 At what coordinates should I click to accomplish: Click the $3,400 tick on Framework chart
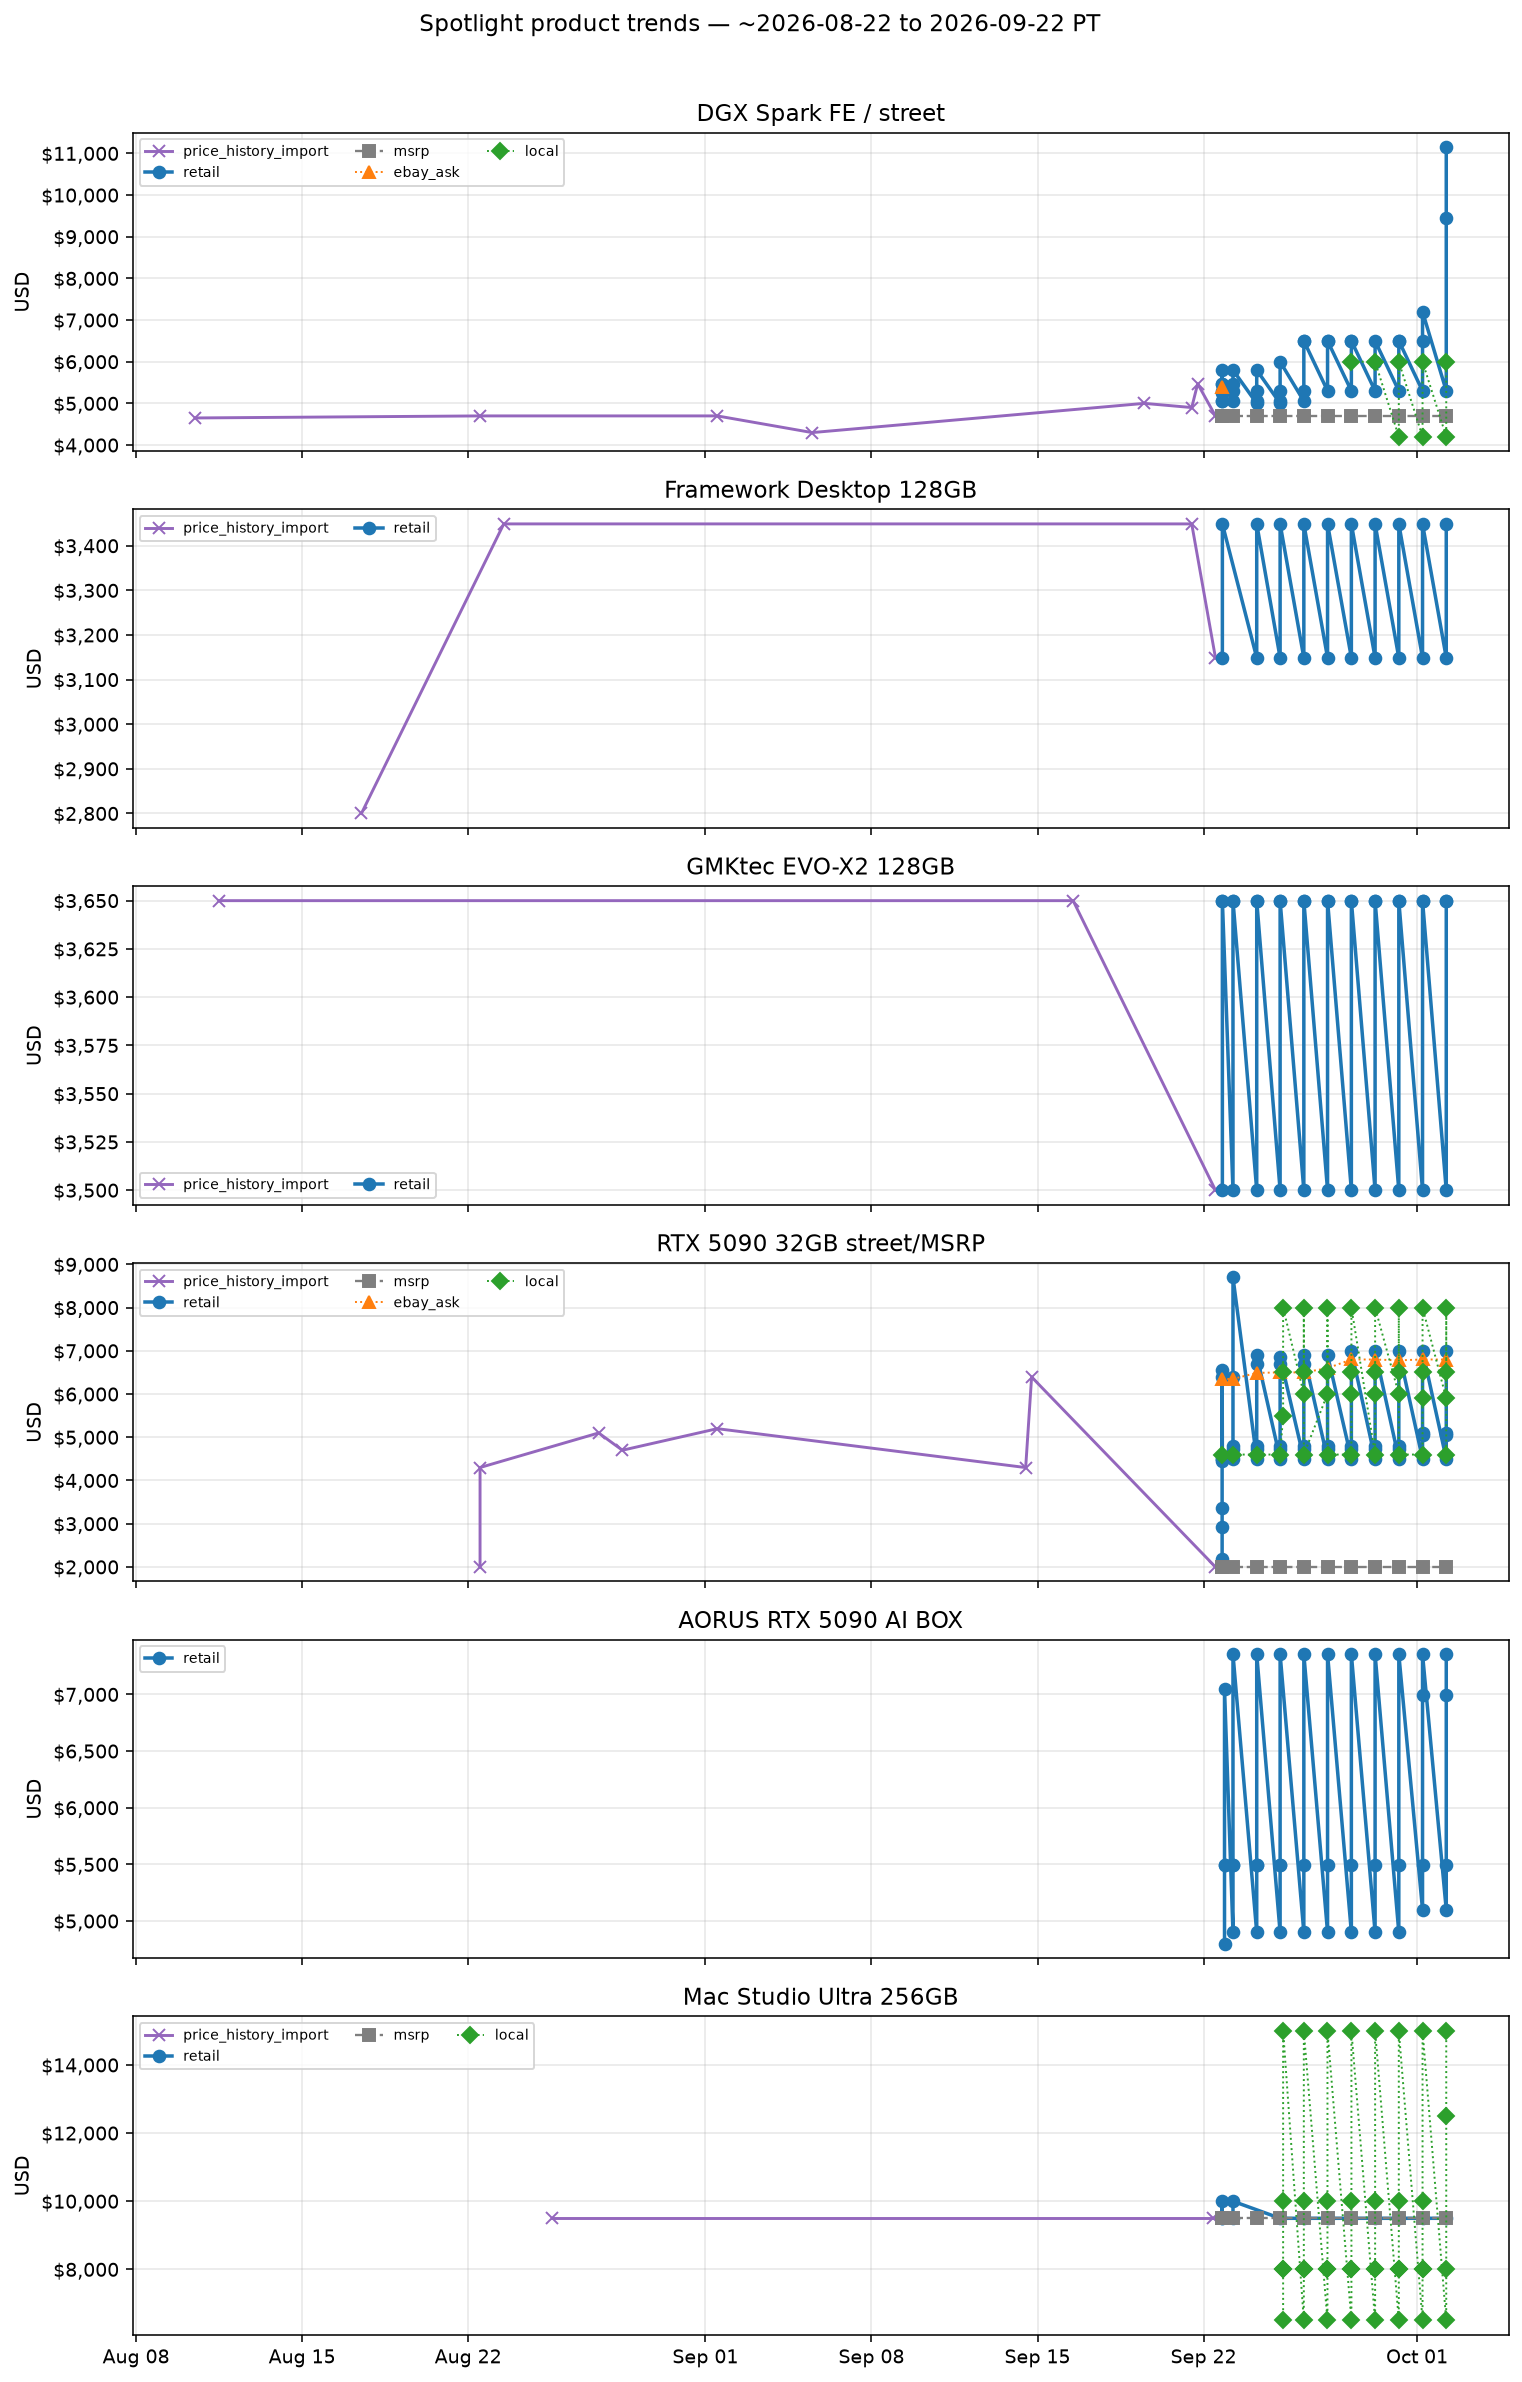86,546
